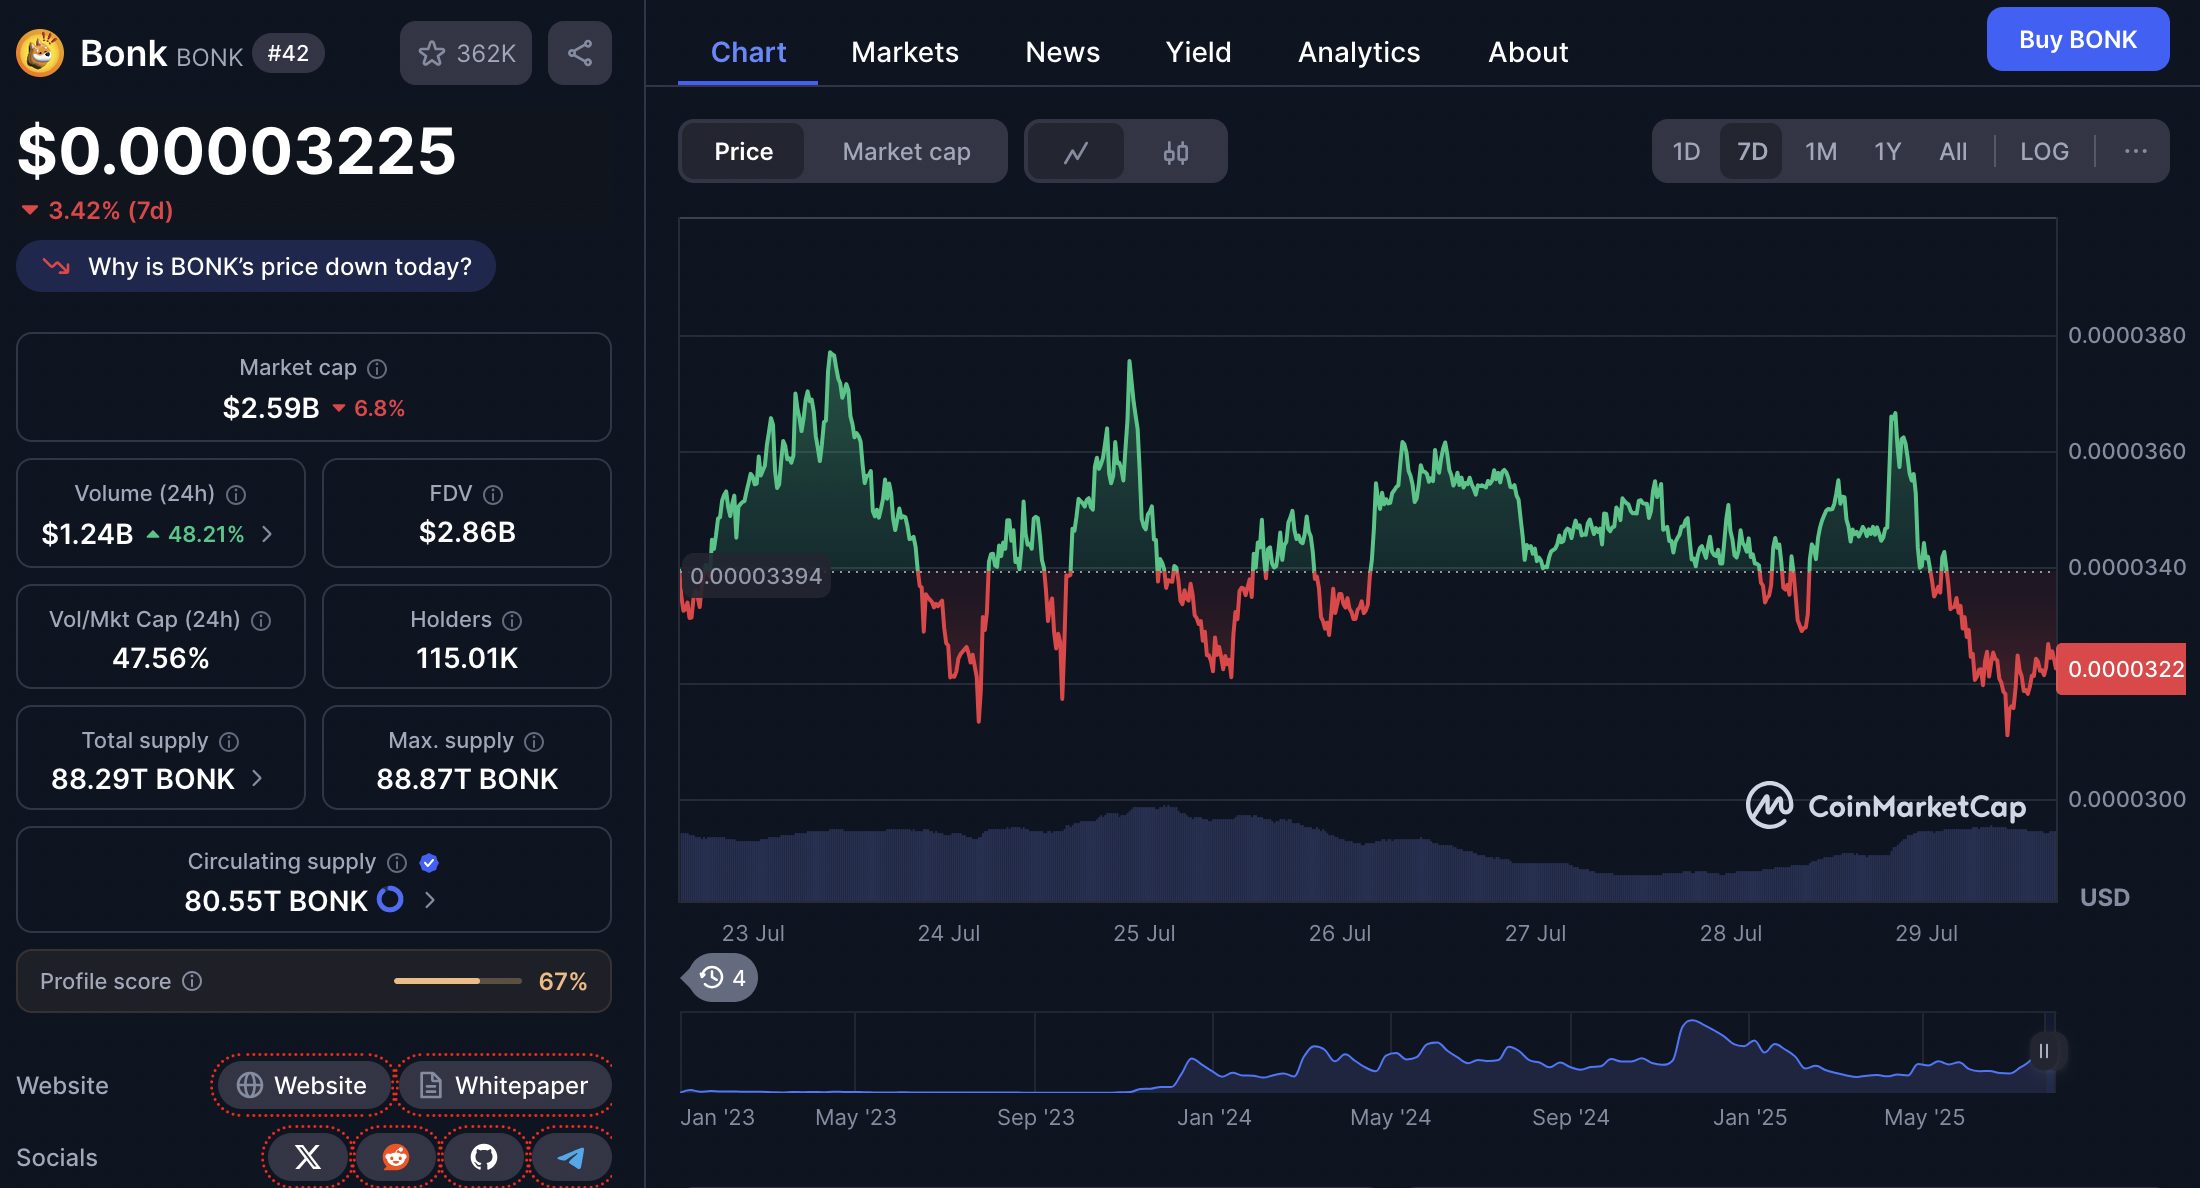Click the FDV info icon
The width and height of the screenshot is (2200, 1188).
493,495
